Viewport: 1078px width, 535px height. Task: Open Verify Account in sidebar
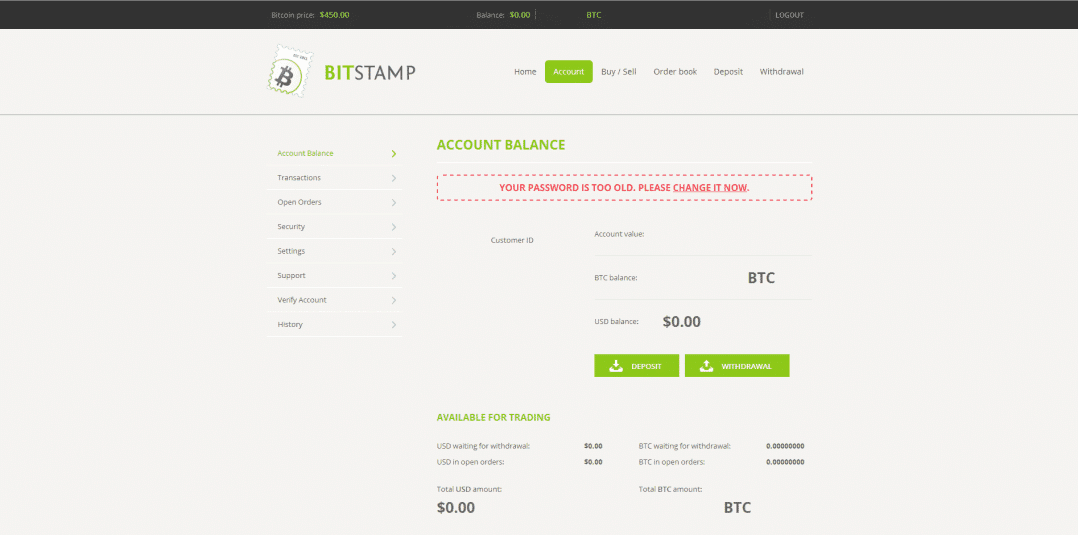tap(333, 300)
